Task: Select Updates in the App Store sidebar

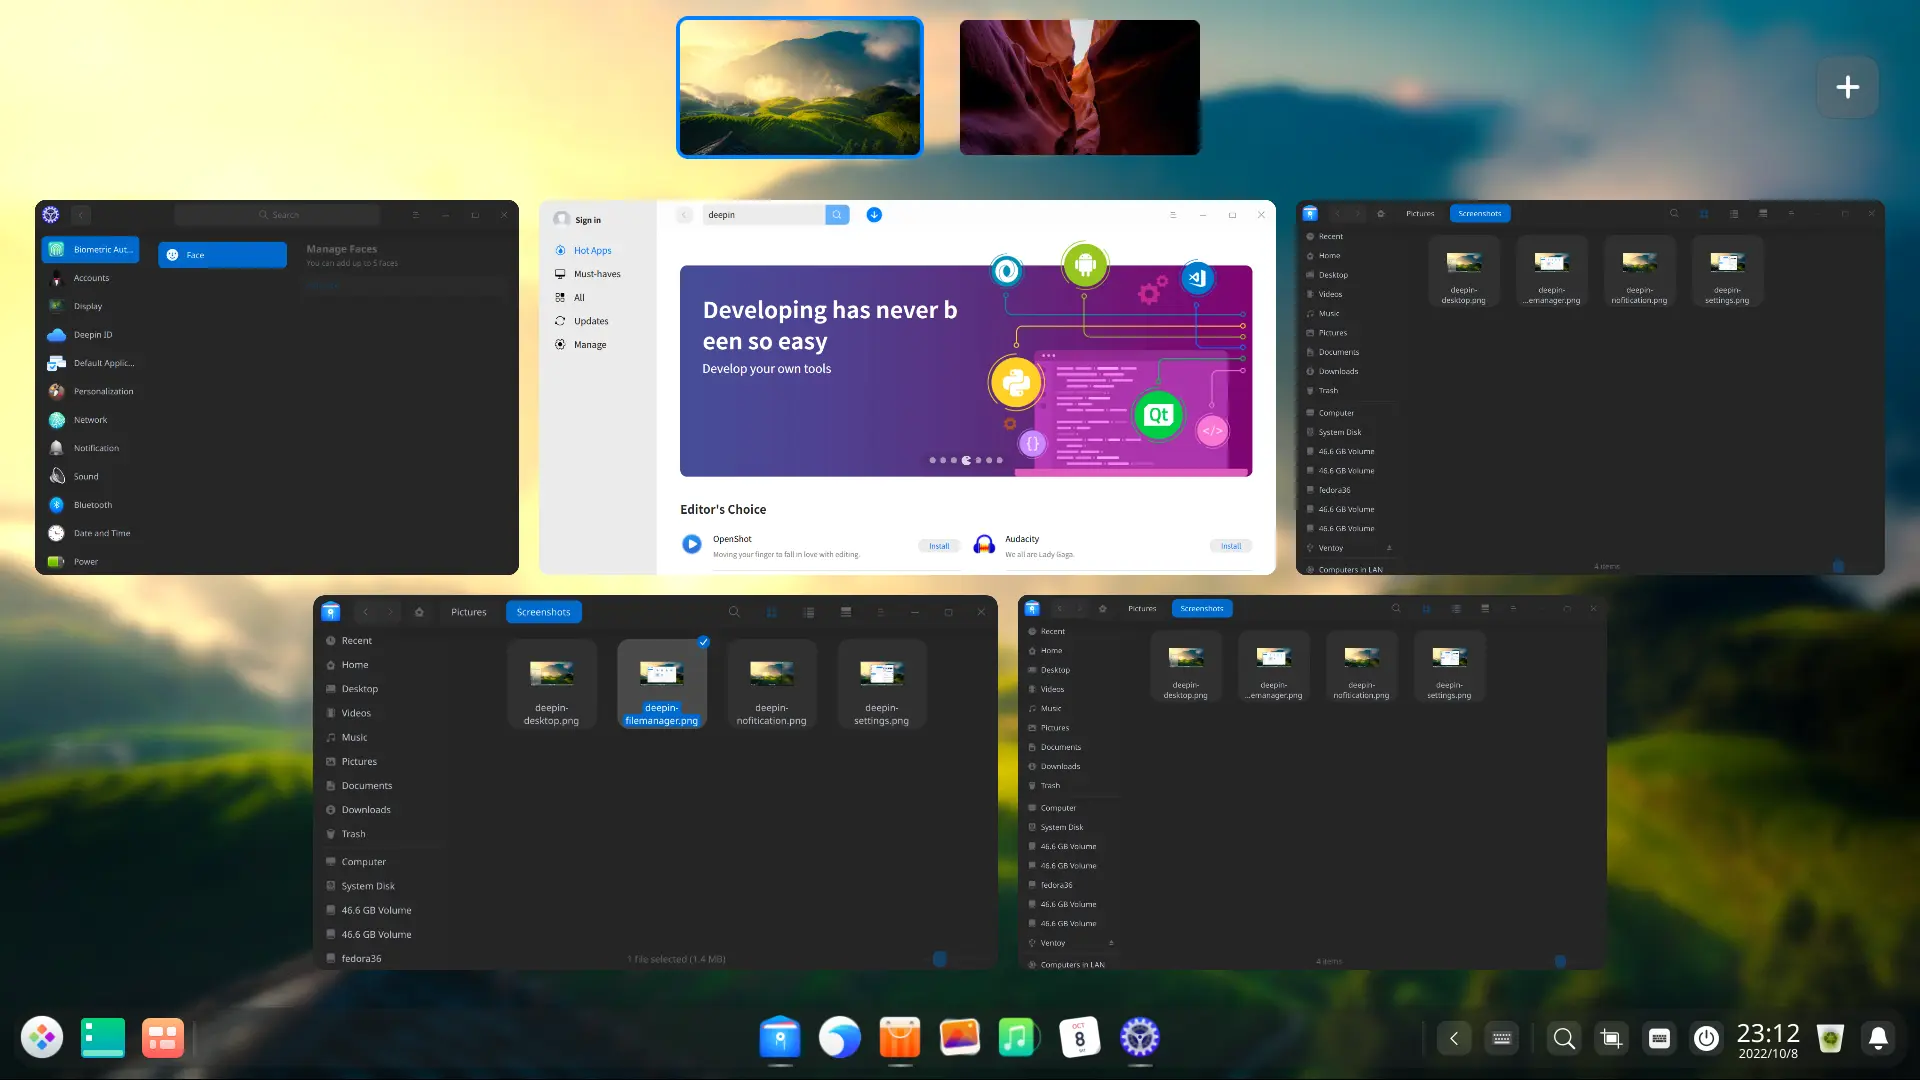Action: tap(591, 321)
